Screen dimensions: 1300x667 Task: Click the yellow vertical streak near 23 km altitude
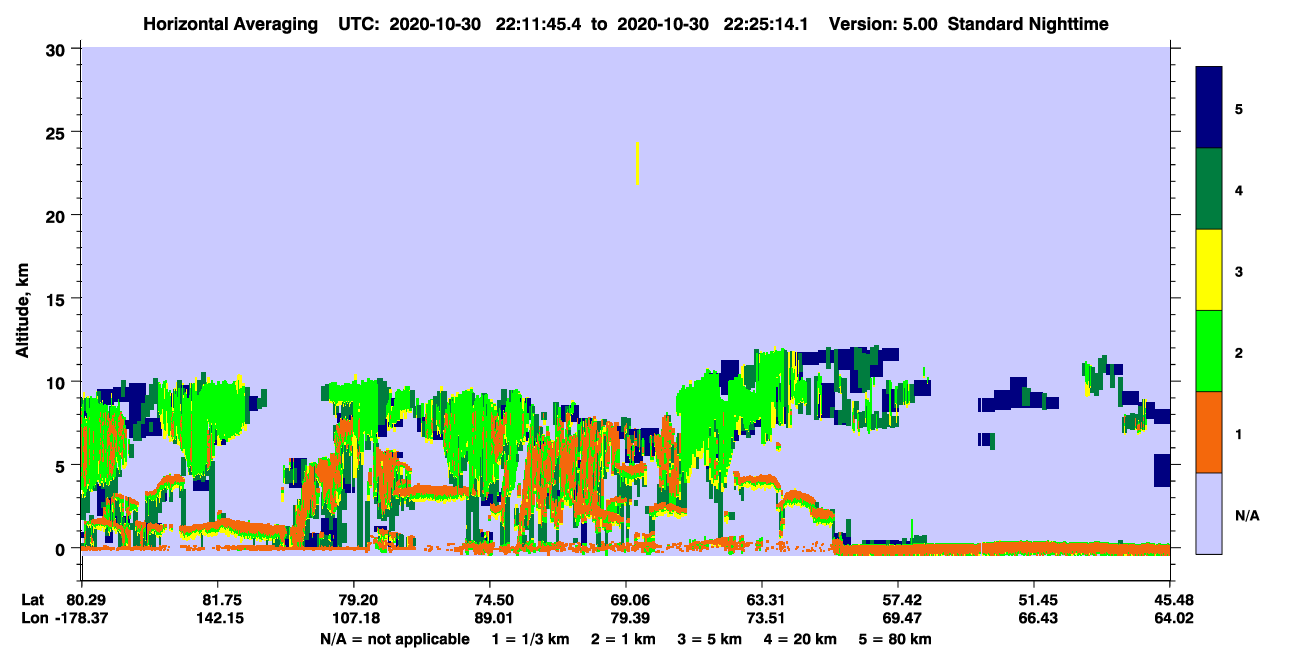[637, 163]
